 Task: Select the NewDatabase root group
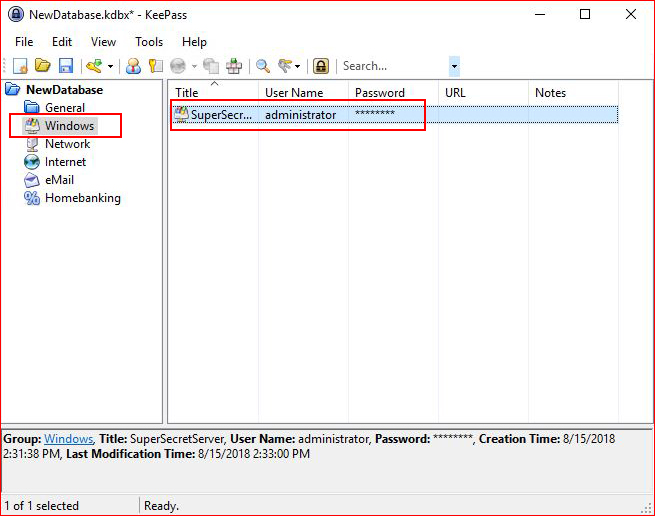tap(64, 90)
